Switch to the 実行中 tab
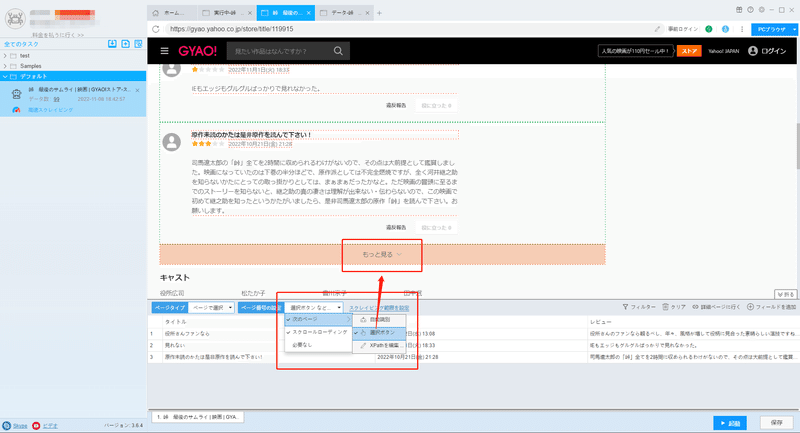Viewport: 800px width, 433px height. point(226,13)
